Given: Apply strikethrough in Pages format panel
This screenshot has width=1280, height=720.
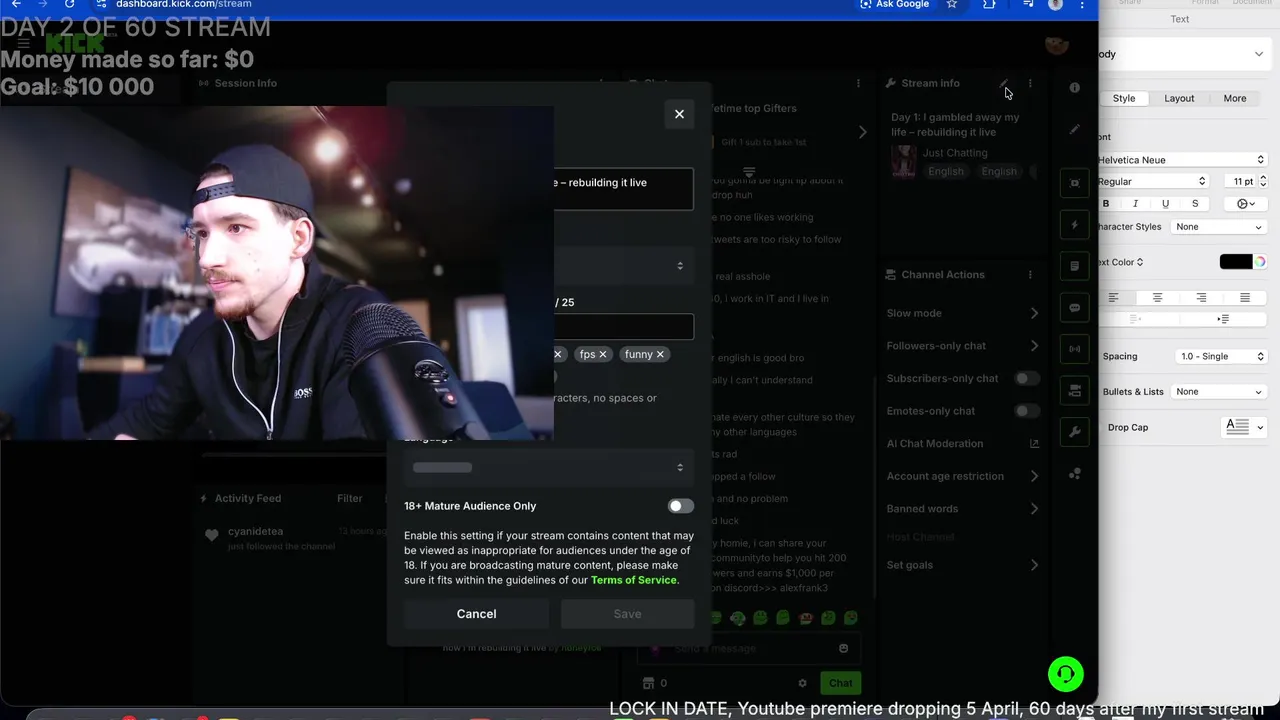Looking at the screenshot, I should coord(1195,204).
